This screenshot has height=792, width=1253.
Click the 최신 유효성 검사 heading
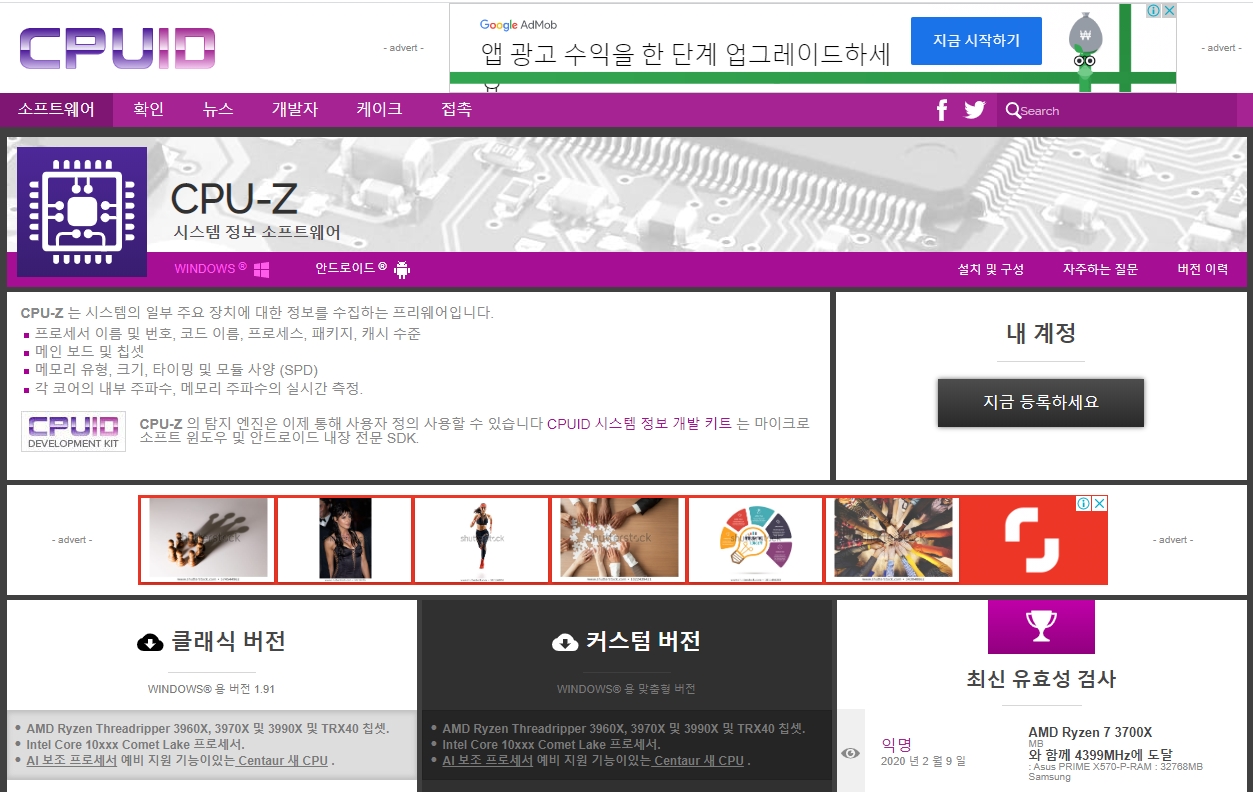[x=1041, y=680]
